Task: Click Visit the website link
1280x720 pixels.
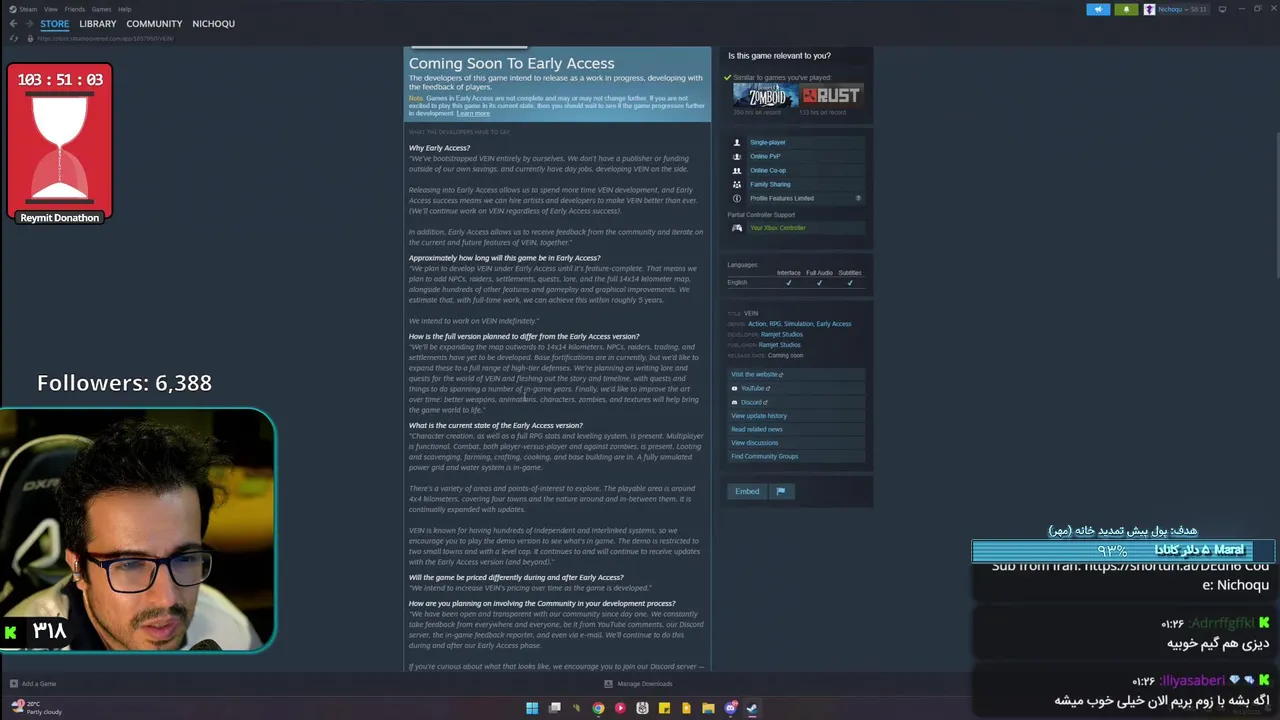Action: 797,374
